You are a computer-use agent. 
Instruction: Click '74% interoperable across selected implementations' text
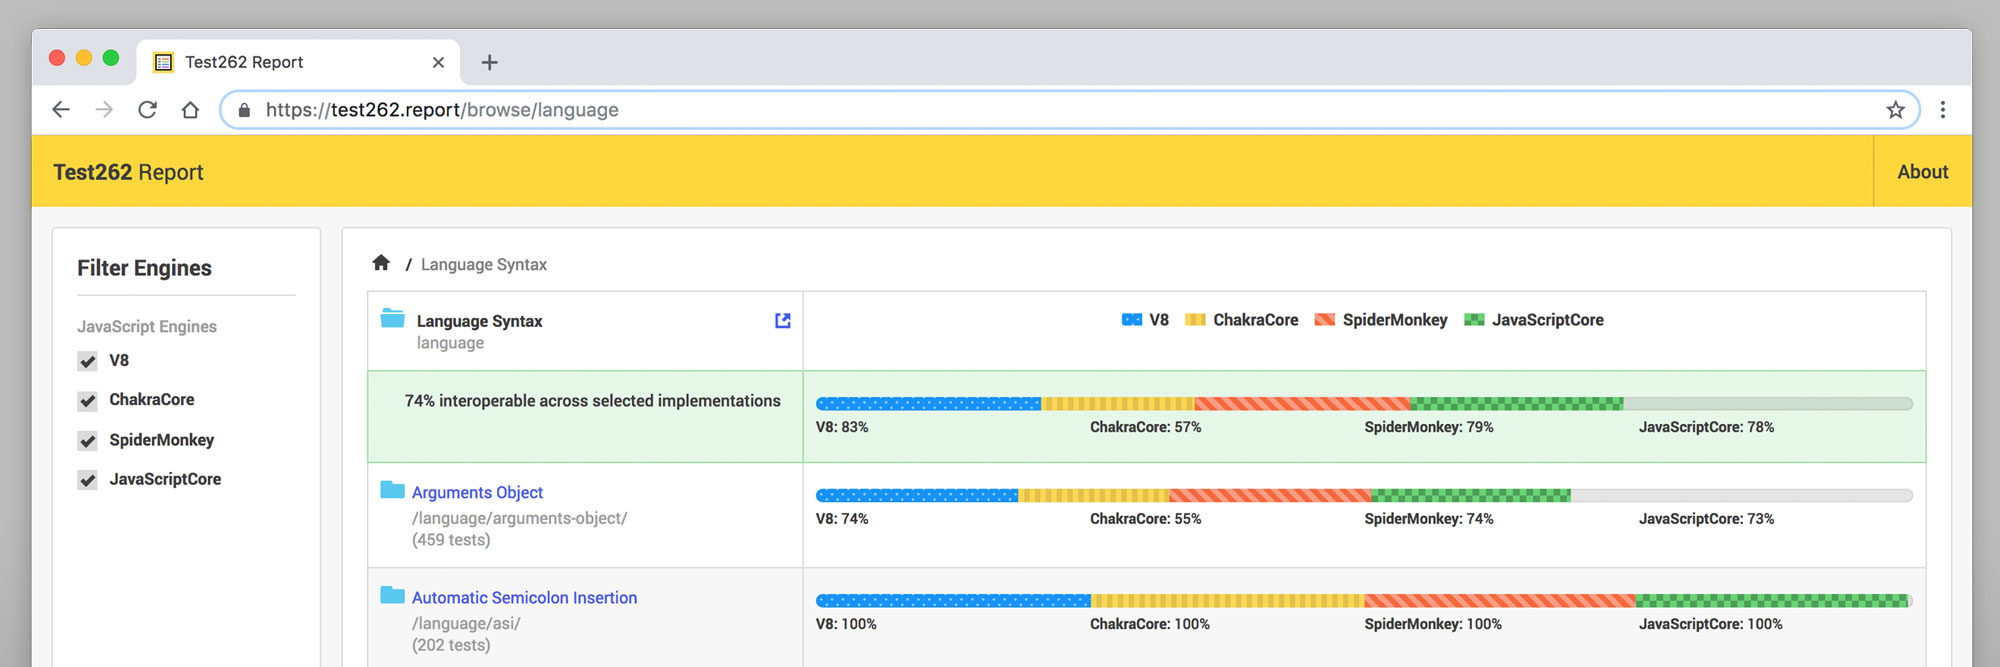coord(592,401)
